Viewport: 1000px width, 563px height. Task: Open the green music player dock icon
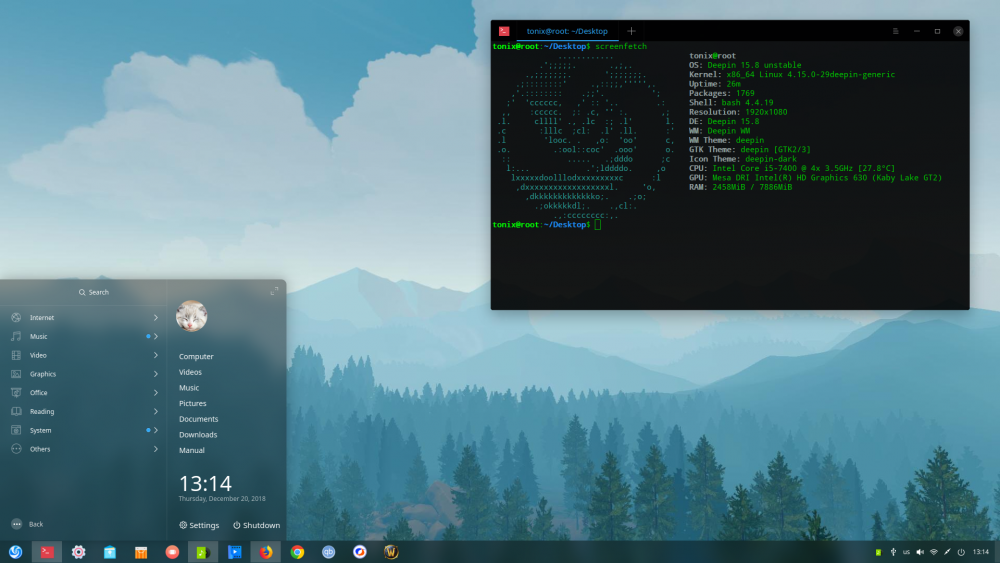pos(203,552)
